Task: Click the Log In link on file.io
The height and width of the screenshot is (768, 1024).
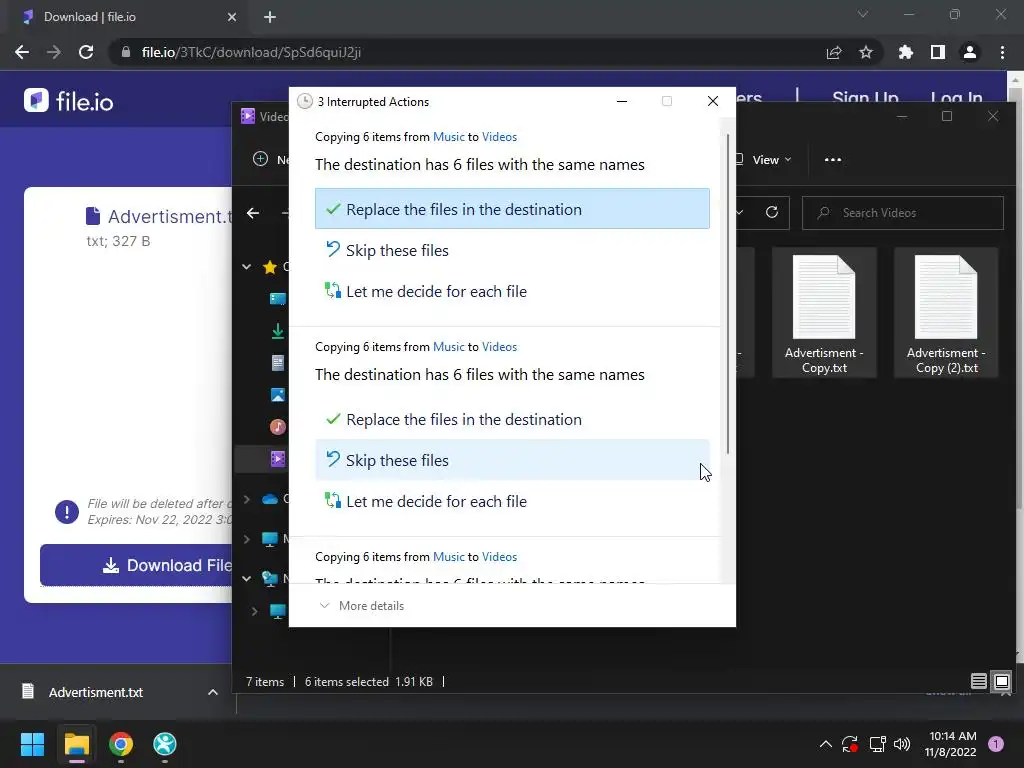Action: pyautogui.click(x=956, y=99)
